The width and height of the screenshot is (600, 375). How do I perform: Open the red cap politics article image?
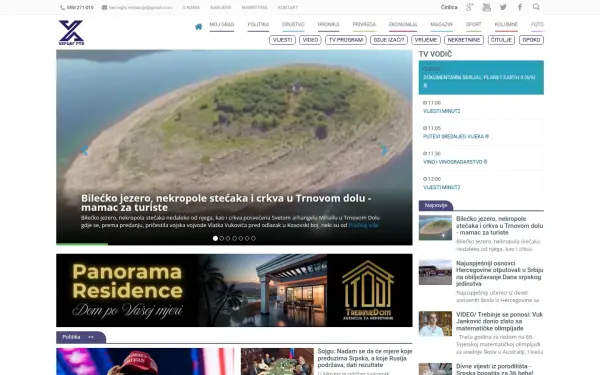point(145,362)
